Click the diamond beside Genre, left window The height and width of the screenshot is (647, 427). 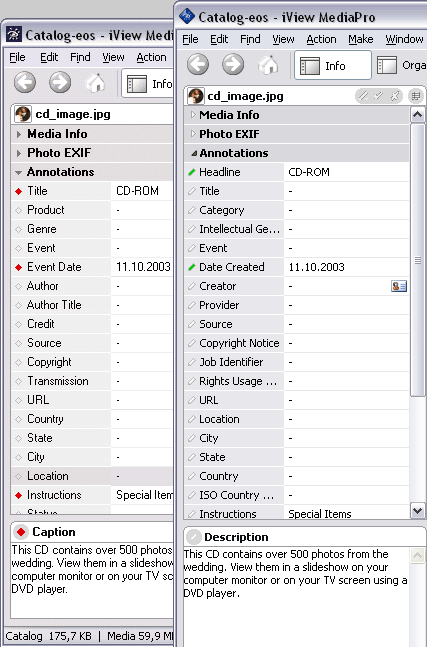pyautogui.click(x=18, y=229)
